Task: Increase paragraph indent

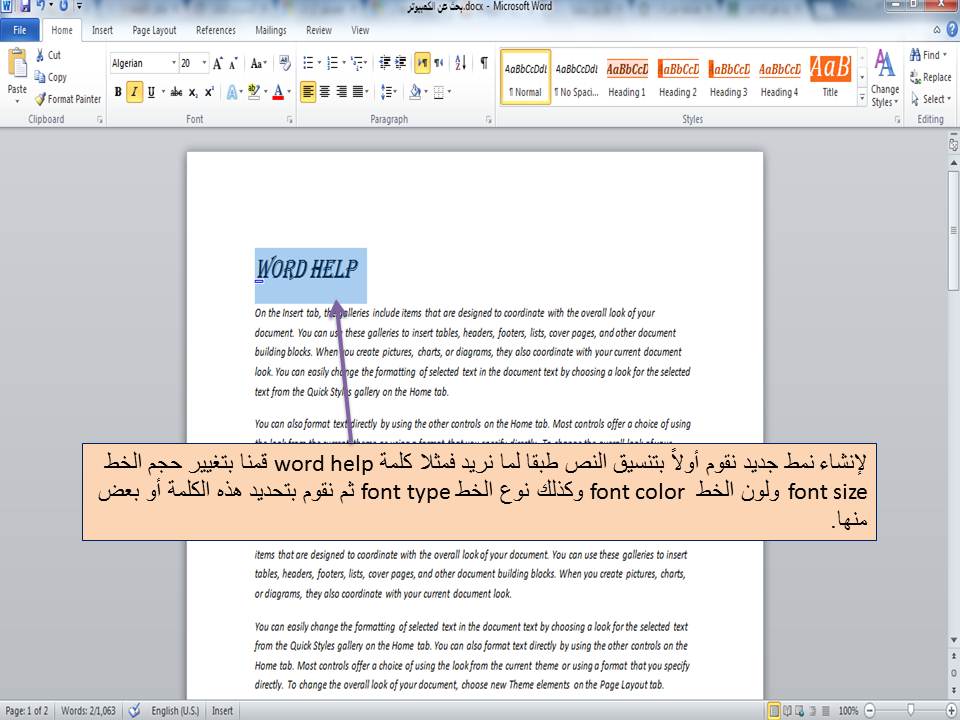Action: point(400,62)
